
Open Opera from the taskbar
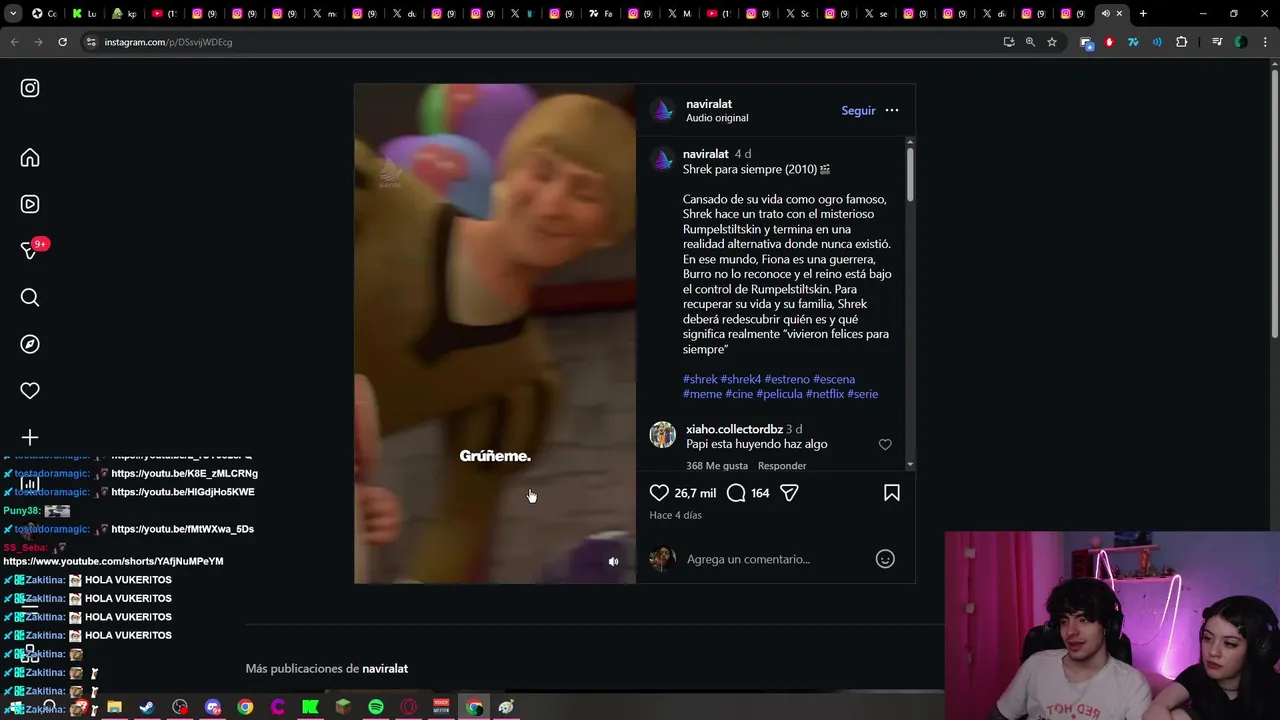pyautogui.click(x=409, y=707)
